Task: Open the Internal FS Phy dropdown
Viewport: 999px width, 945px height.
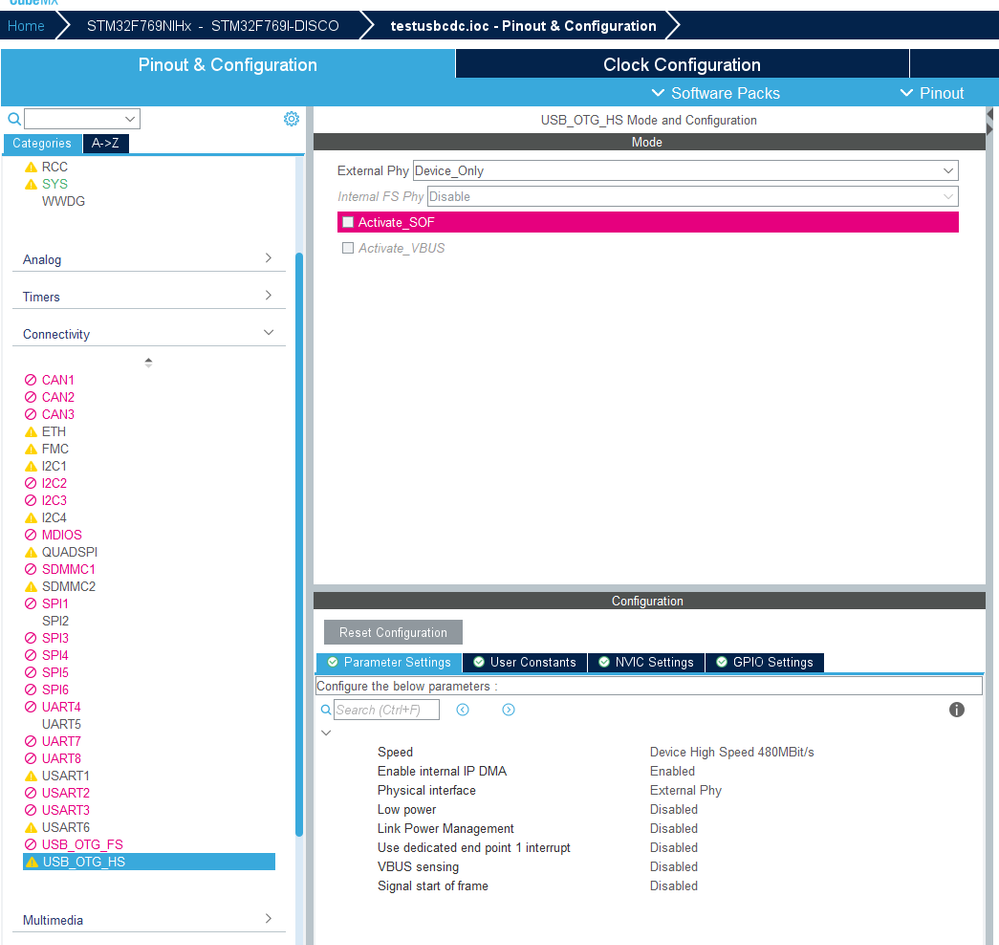Action: [x=693, y=196]
